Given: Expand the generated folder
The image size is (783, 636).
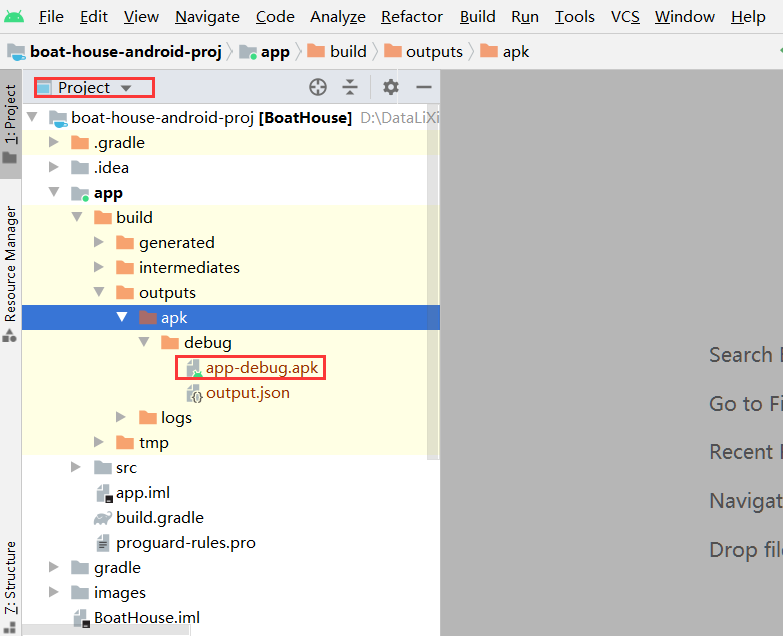Looking at the screenshot, I should coord(98,242).
